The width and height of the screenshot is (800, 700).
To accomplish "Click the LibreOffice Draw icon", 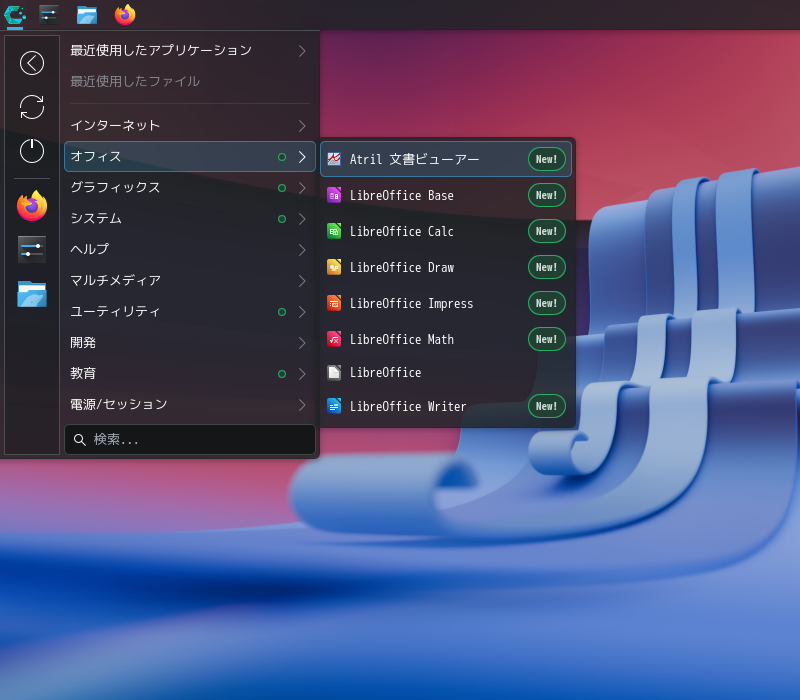I will (x=334, y=267).
